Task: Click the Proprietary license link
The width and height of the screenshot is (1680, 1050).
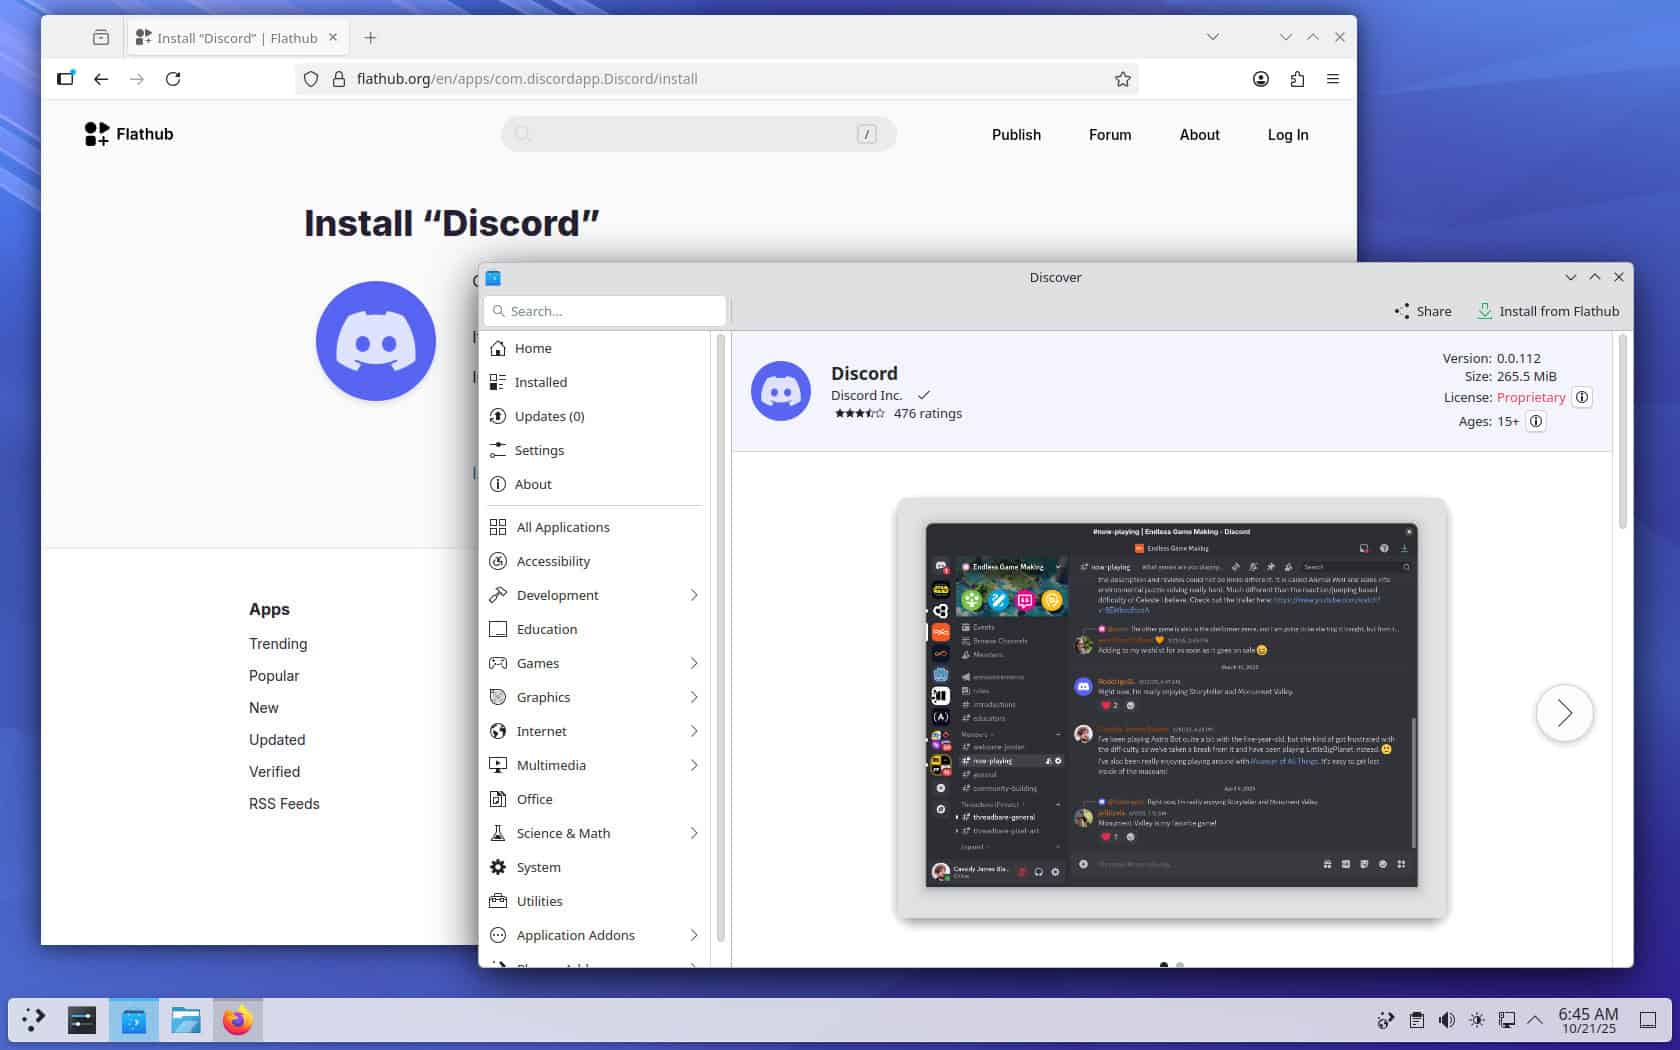Action: tap(1530, 397)
